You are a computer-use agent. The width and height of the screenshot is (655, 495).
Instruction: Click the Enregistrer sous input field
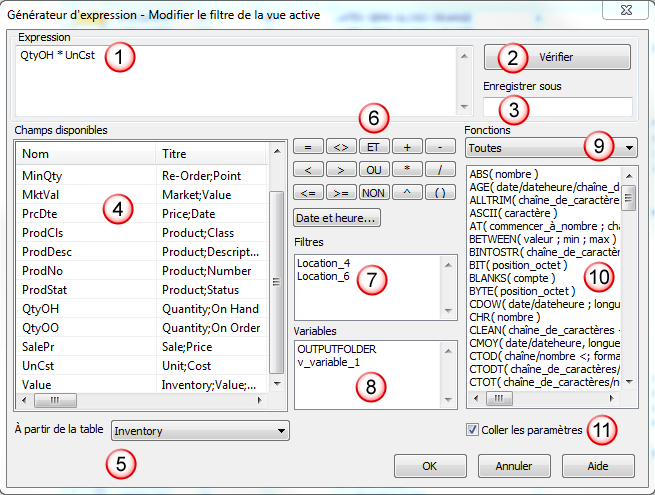tap(557, 107)
